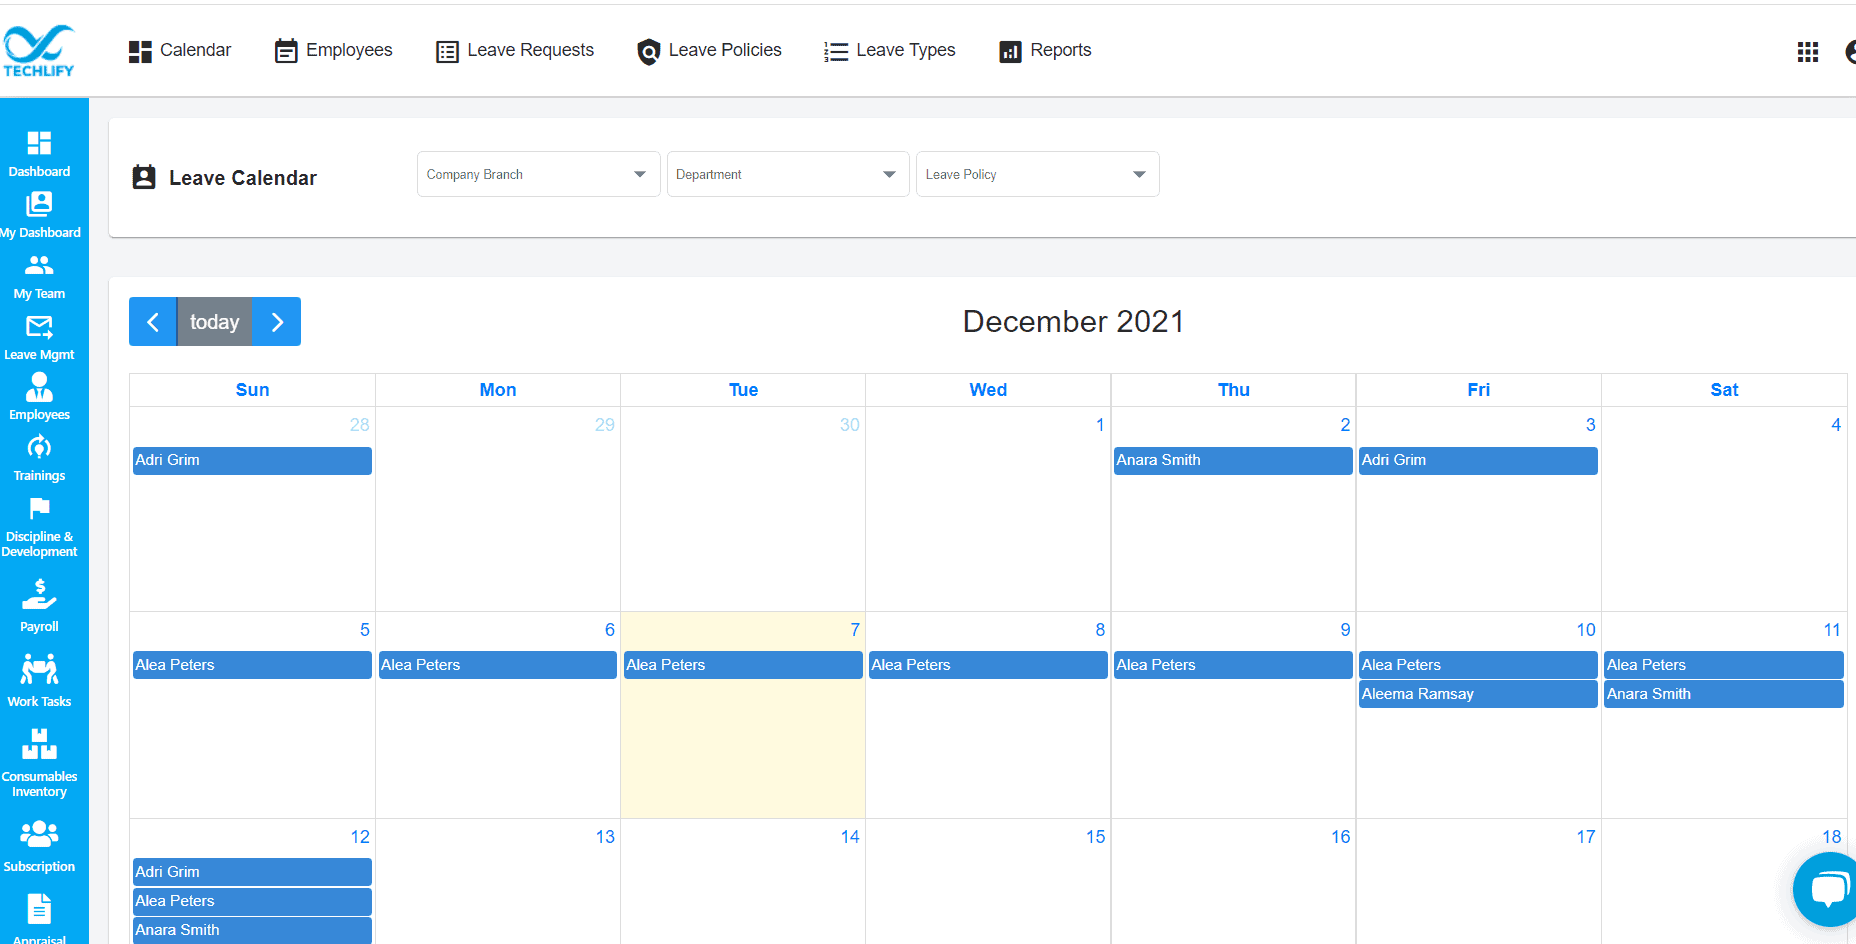Image resolution: width=1856 pixels, height=944 pixels.
Task: Switch to the Calendar tab
Action: 180,50
